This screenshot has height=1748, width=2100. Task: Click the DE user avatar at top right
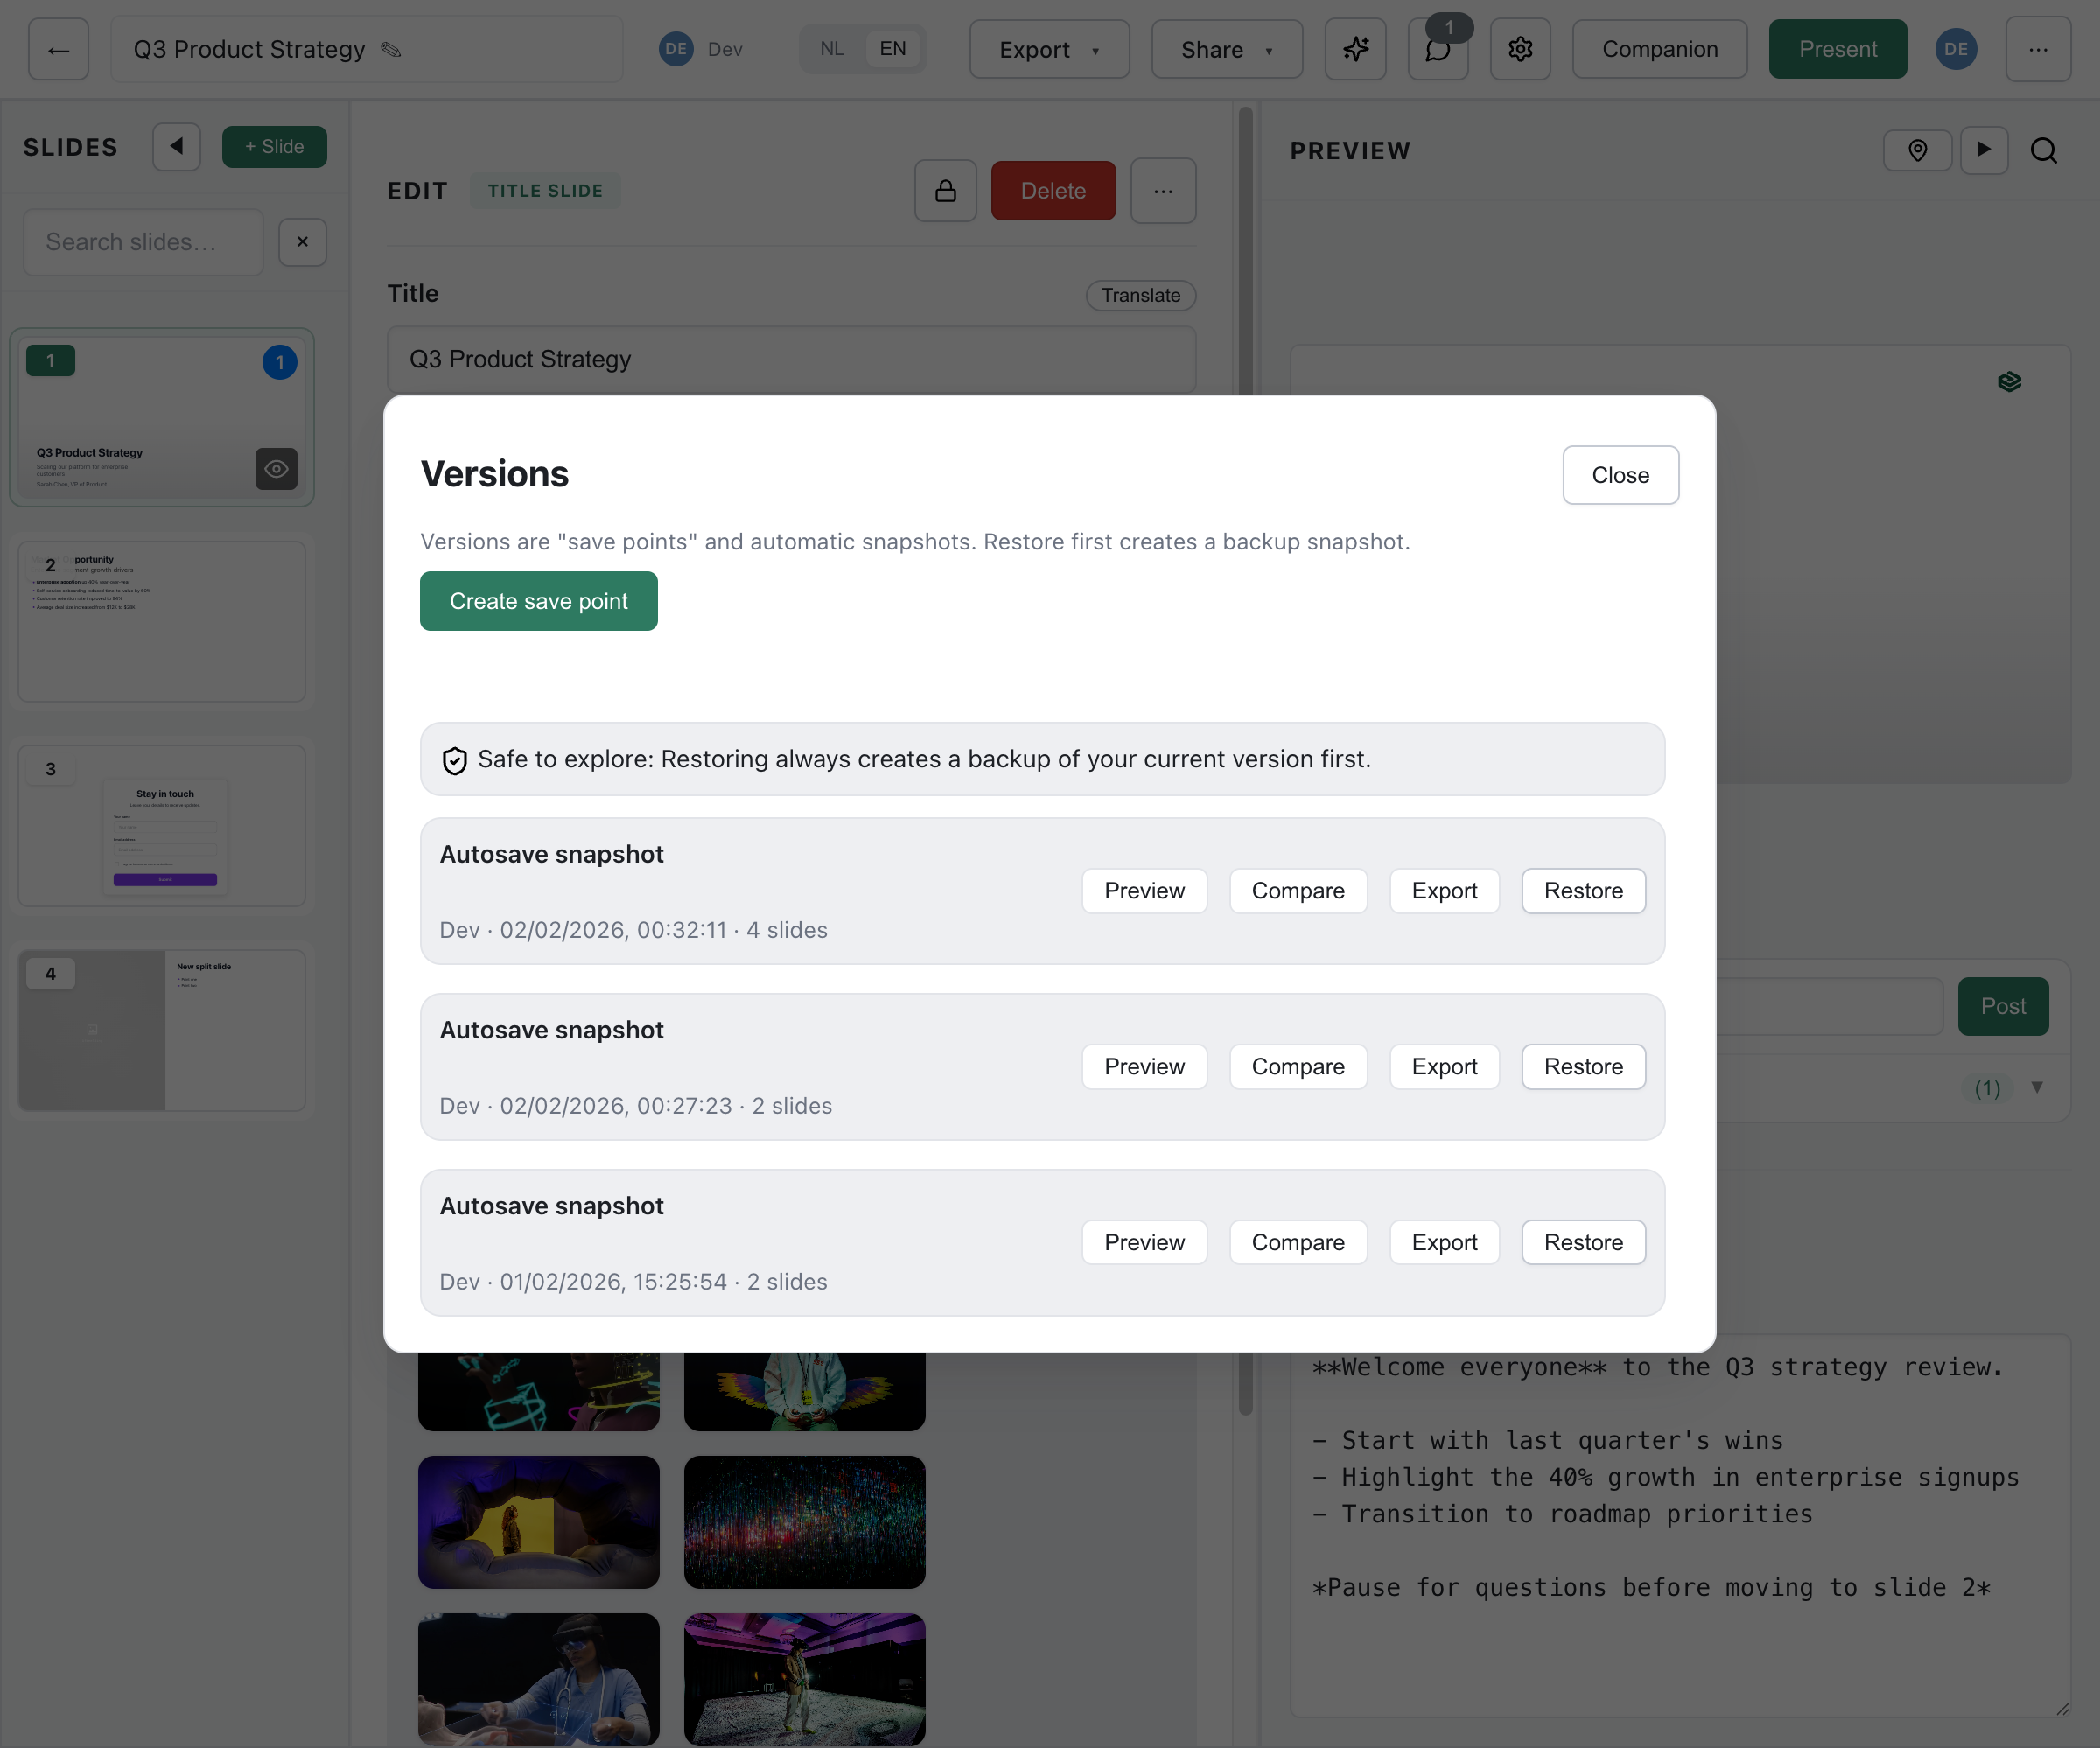tap(1956, 49)
